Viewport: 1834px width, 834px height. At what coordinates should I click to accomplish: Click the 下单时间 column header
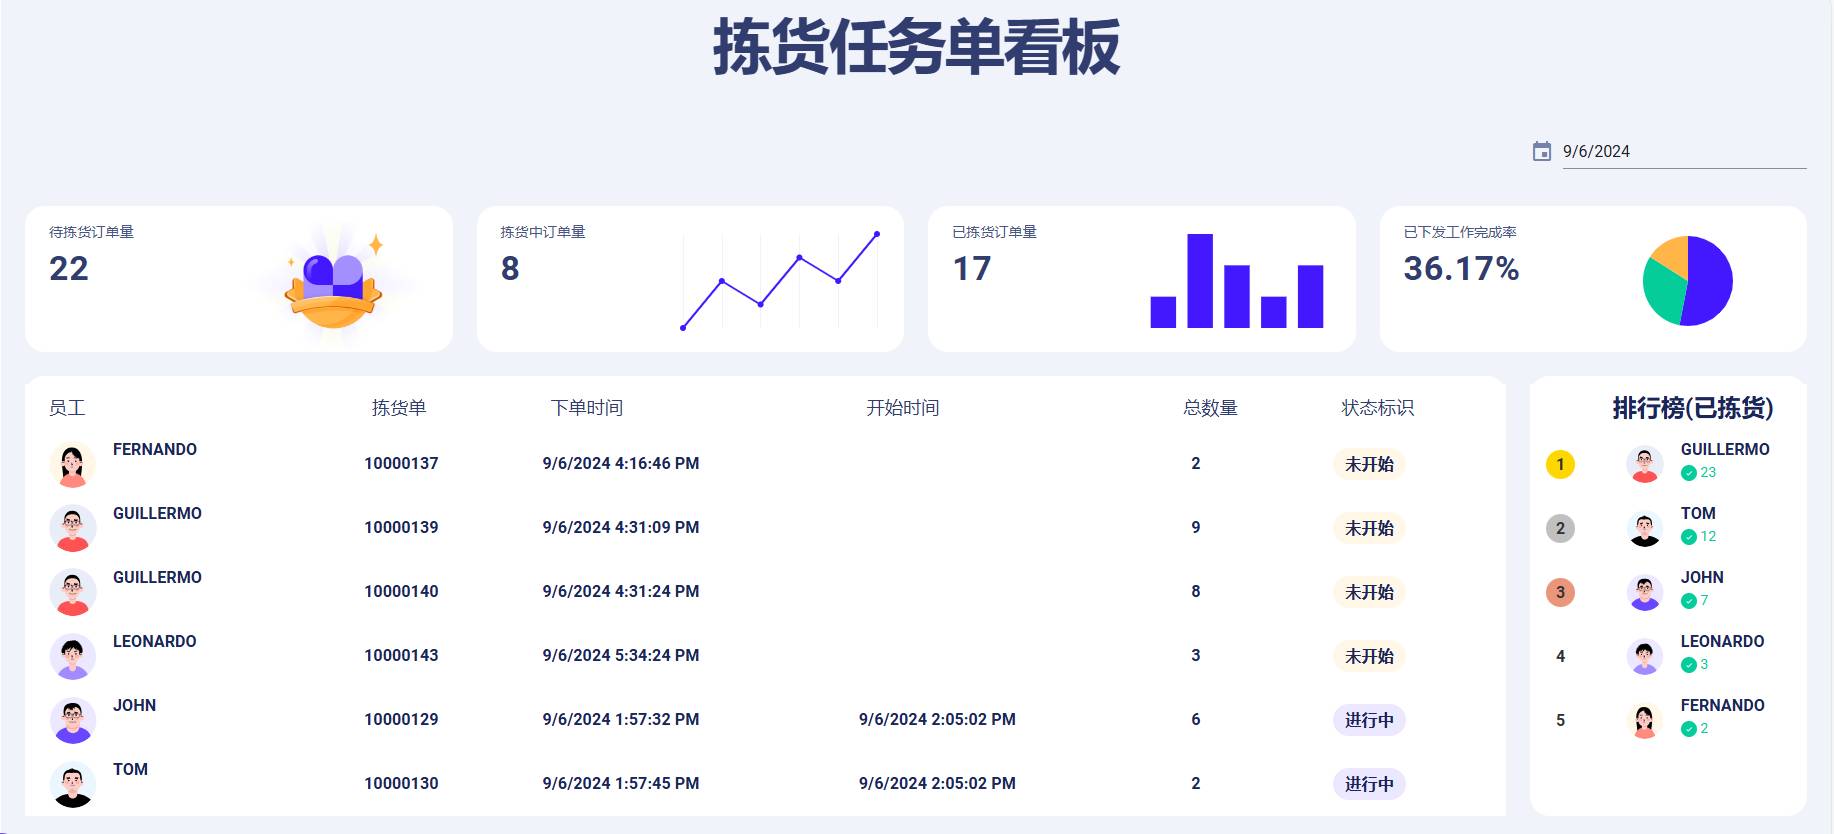point(586,408)
